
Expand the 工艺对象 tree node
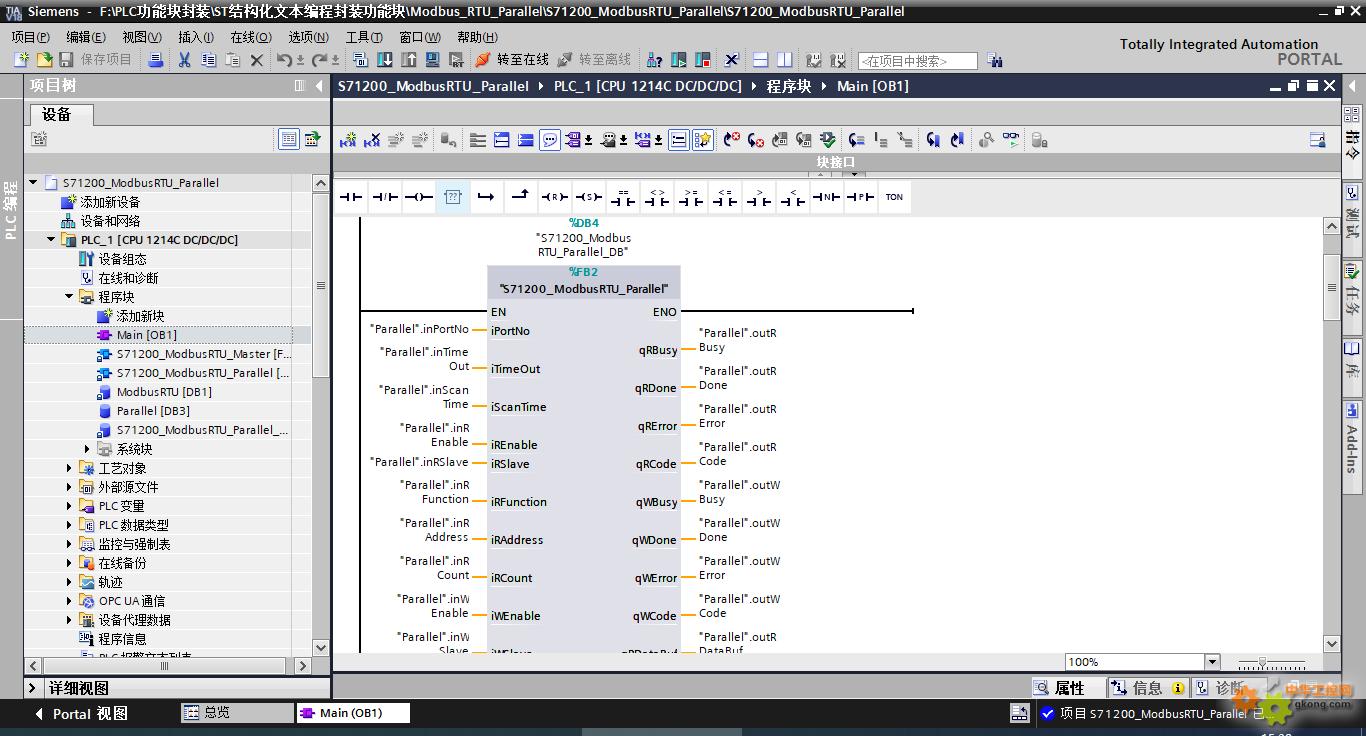(70, 468)
